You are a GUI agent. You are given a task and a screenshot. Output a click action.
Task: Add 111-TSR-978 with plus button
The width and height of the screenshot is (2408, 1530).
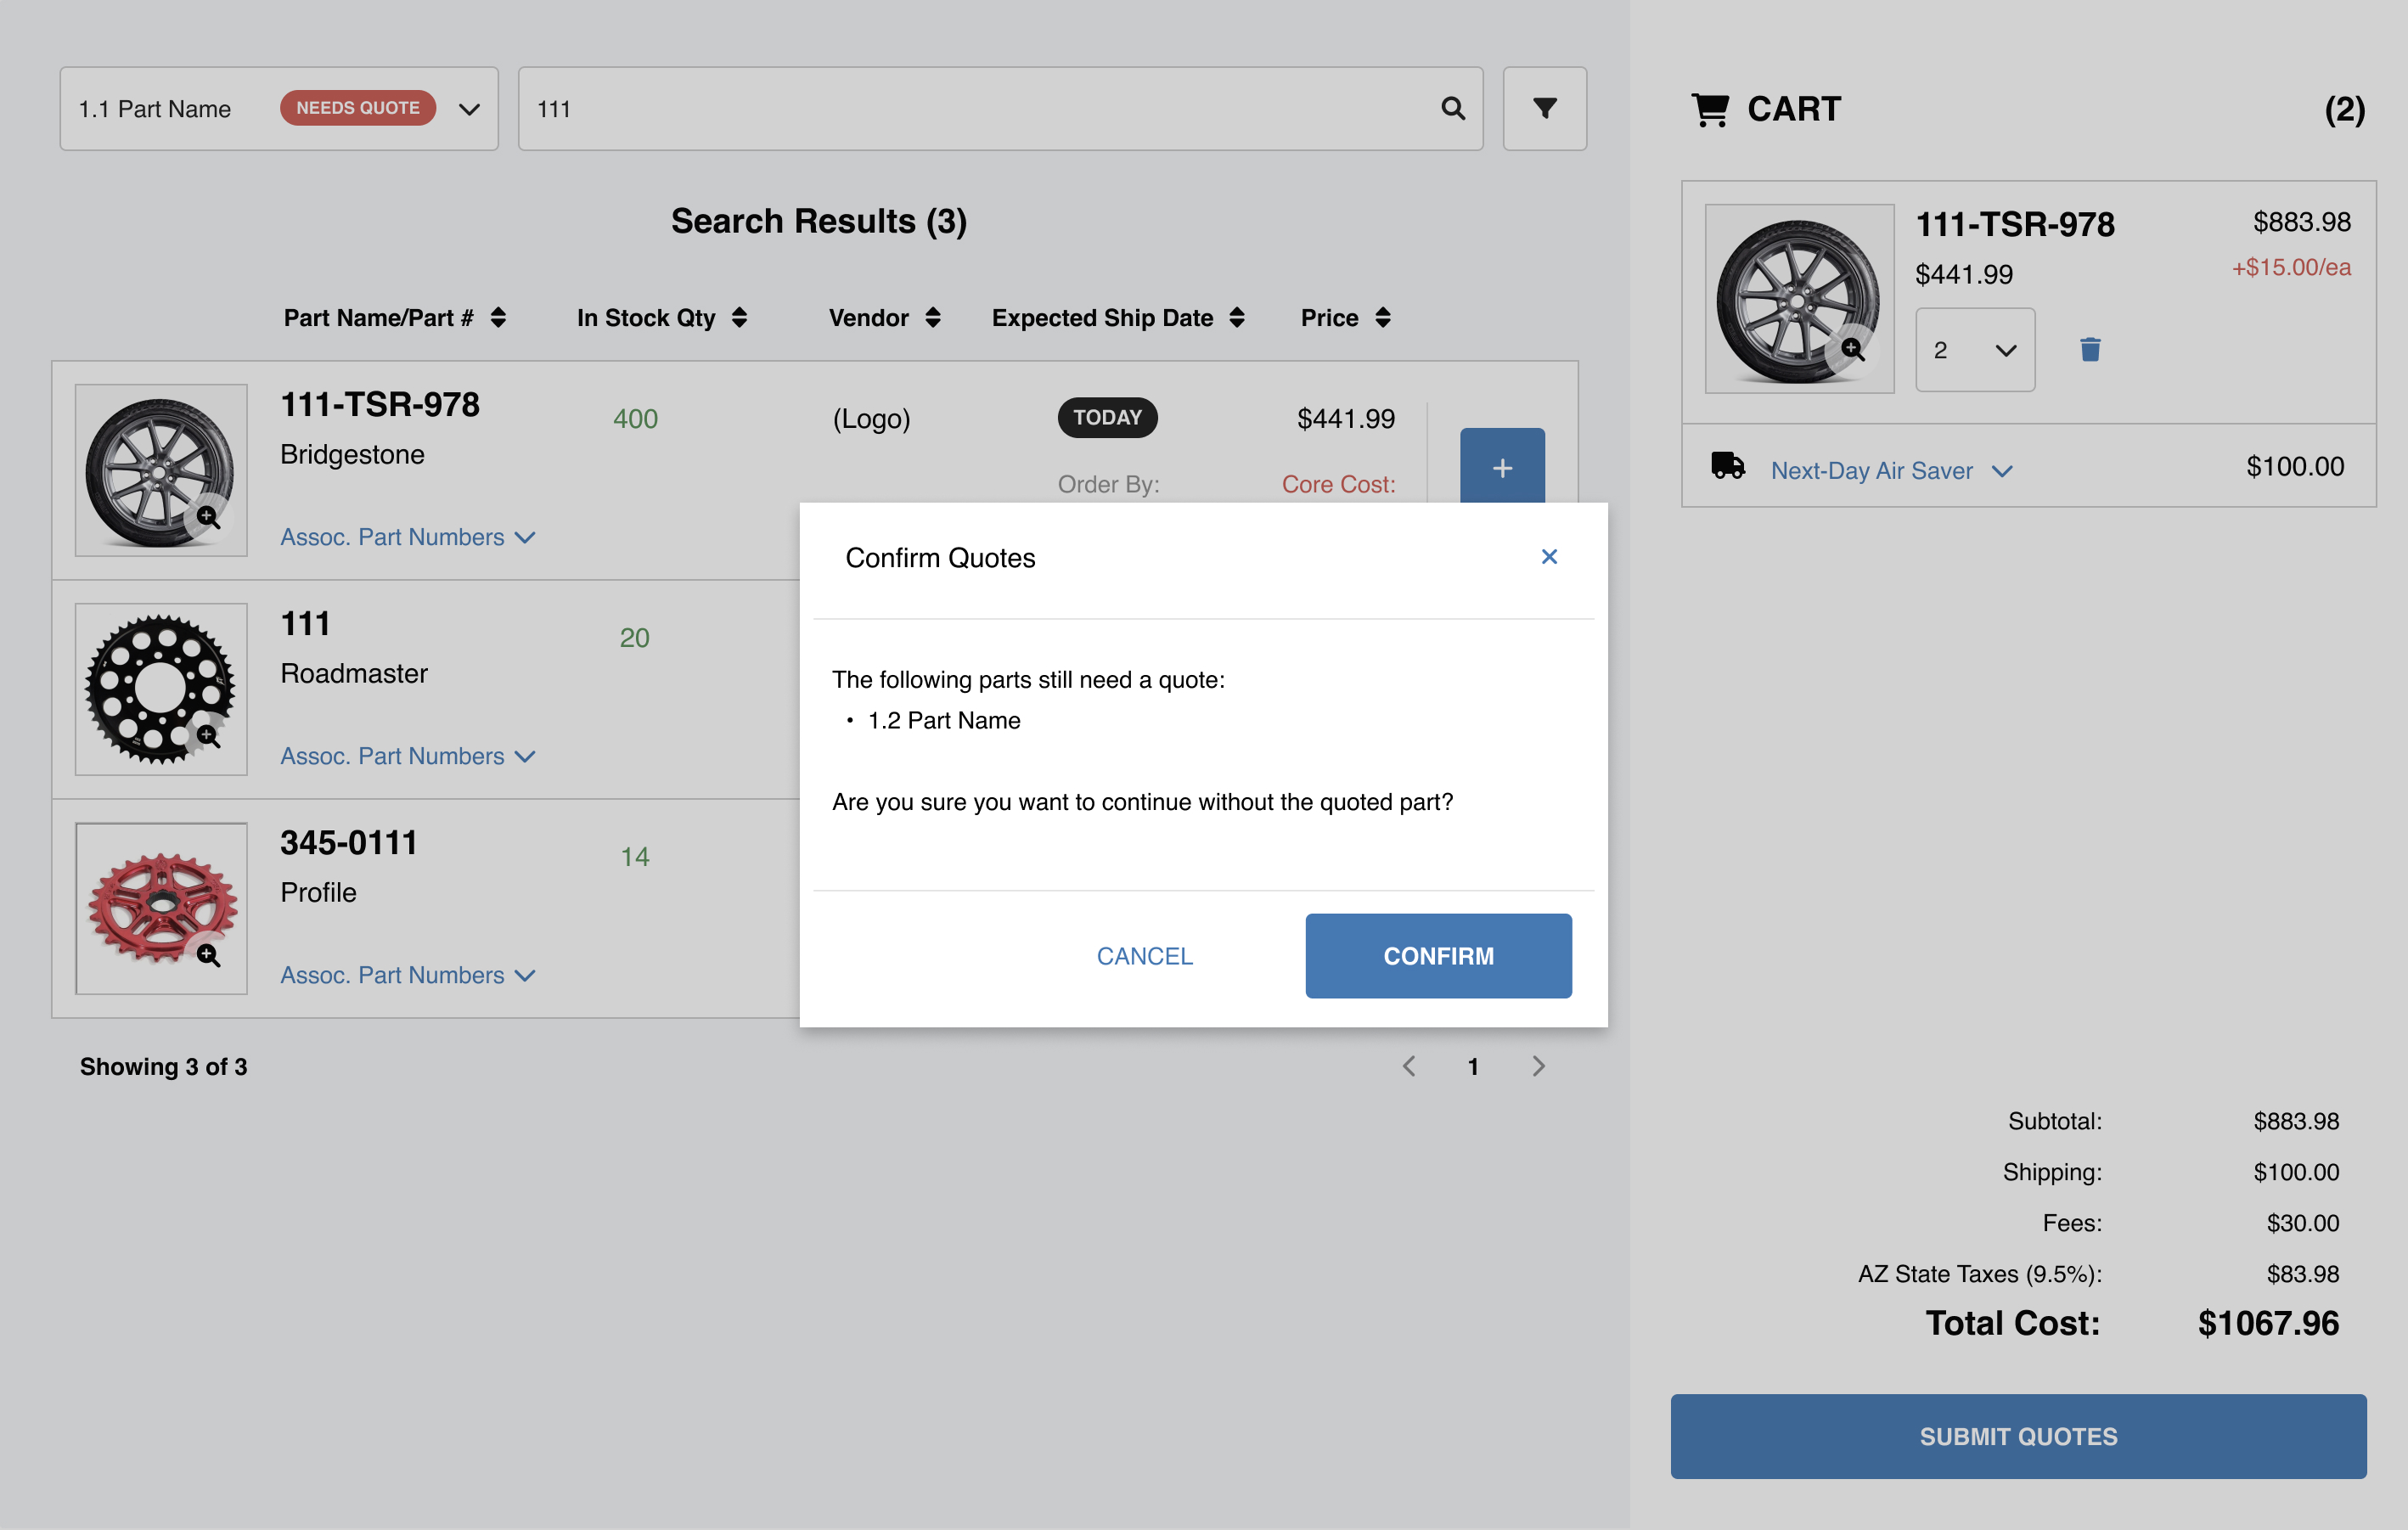1501,466
